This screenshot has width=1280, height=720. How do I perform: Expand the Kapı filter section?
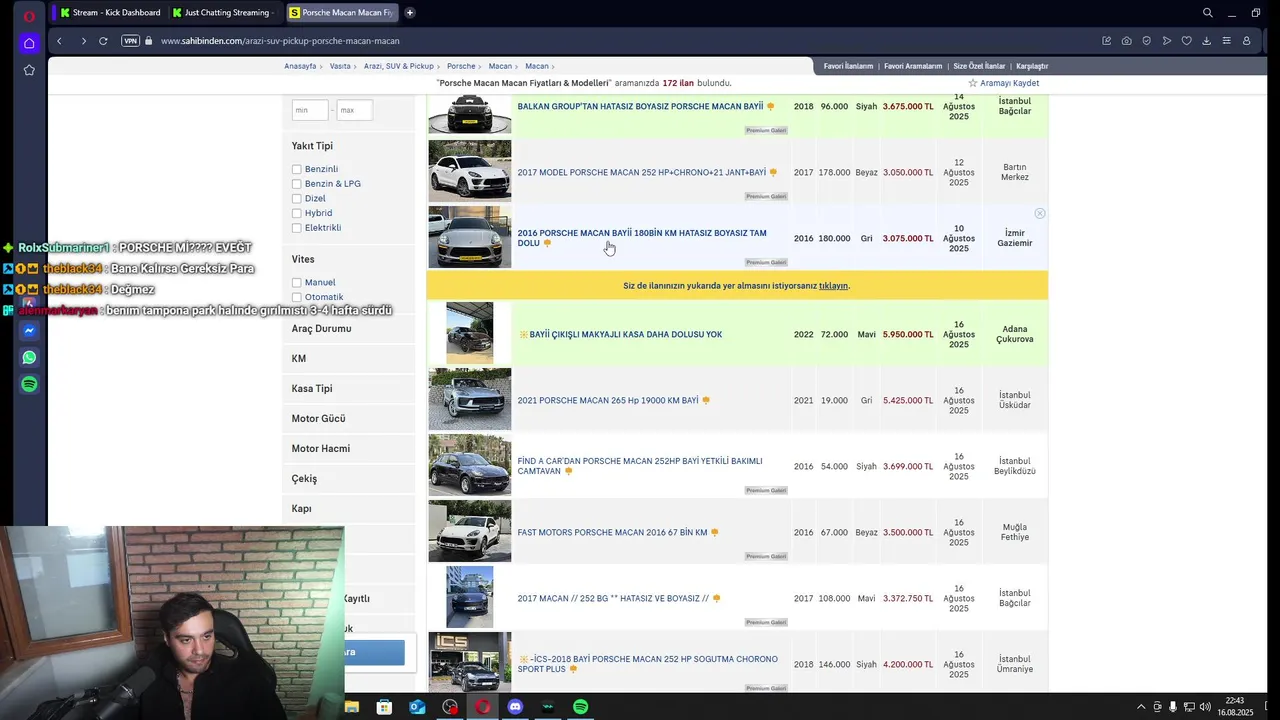coord(348,508)
